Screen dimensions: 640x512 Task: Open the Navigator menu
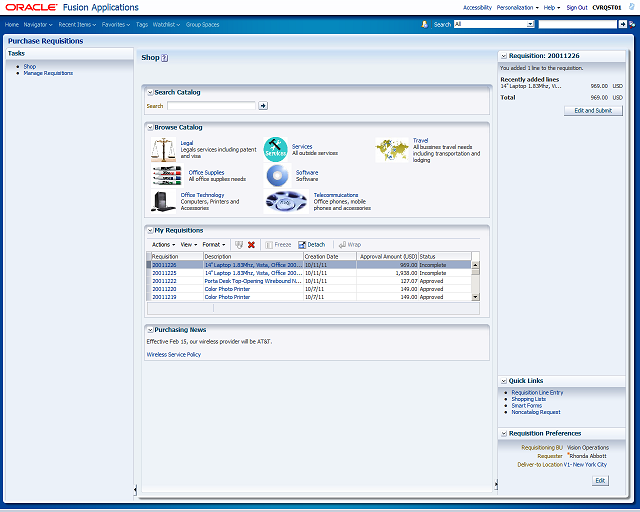(38, 24)
